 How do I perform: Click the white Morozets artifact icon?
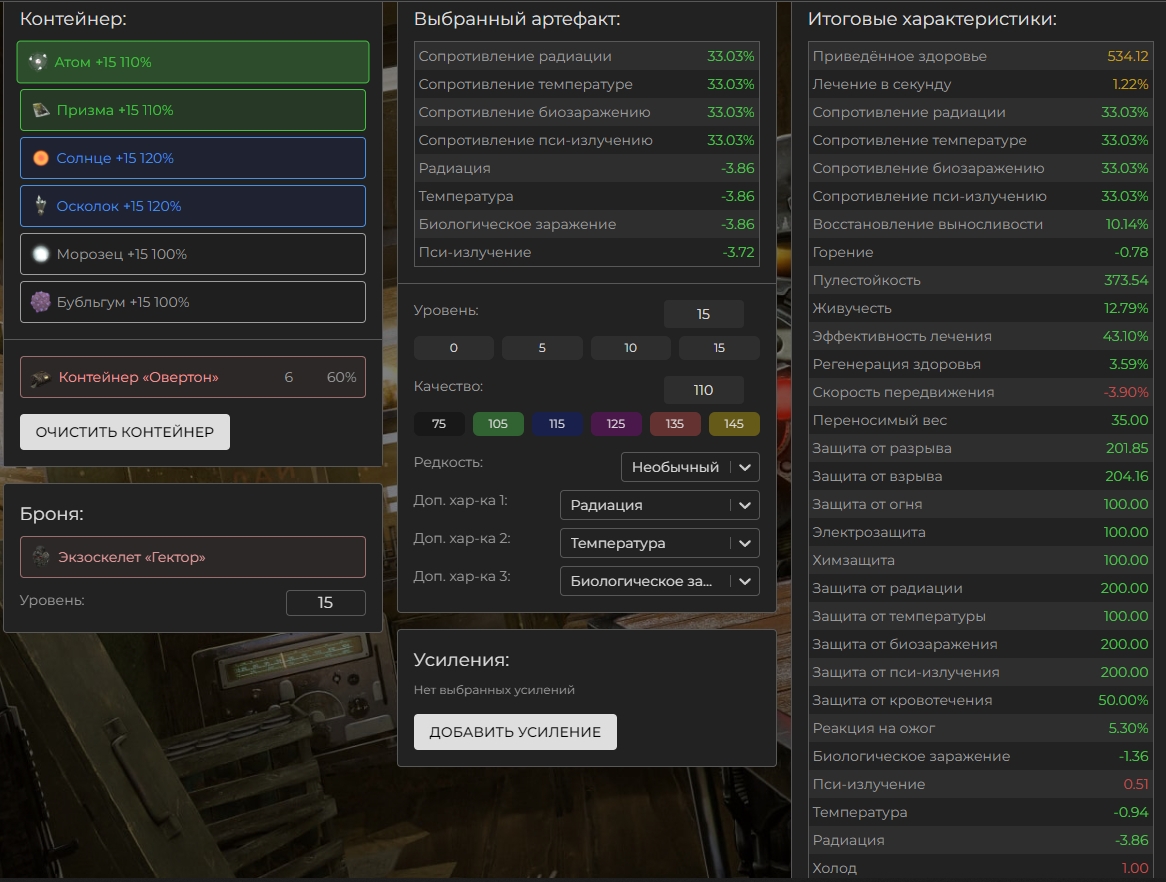41,254
